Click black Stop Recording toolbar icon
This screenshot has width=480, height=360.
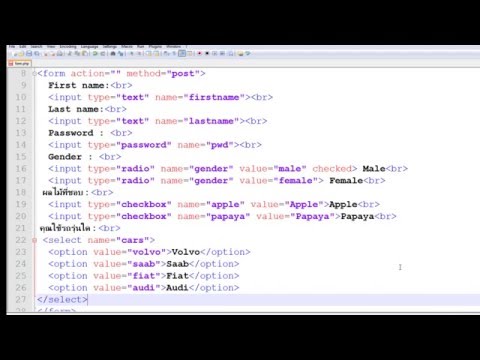tap(207, 53)
